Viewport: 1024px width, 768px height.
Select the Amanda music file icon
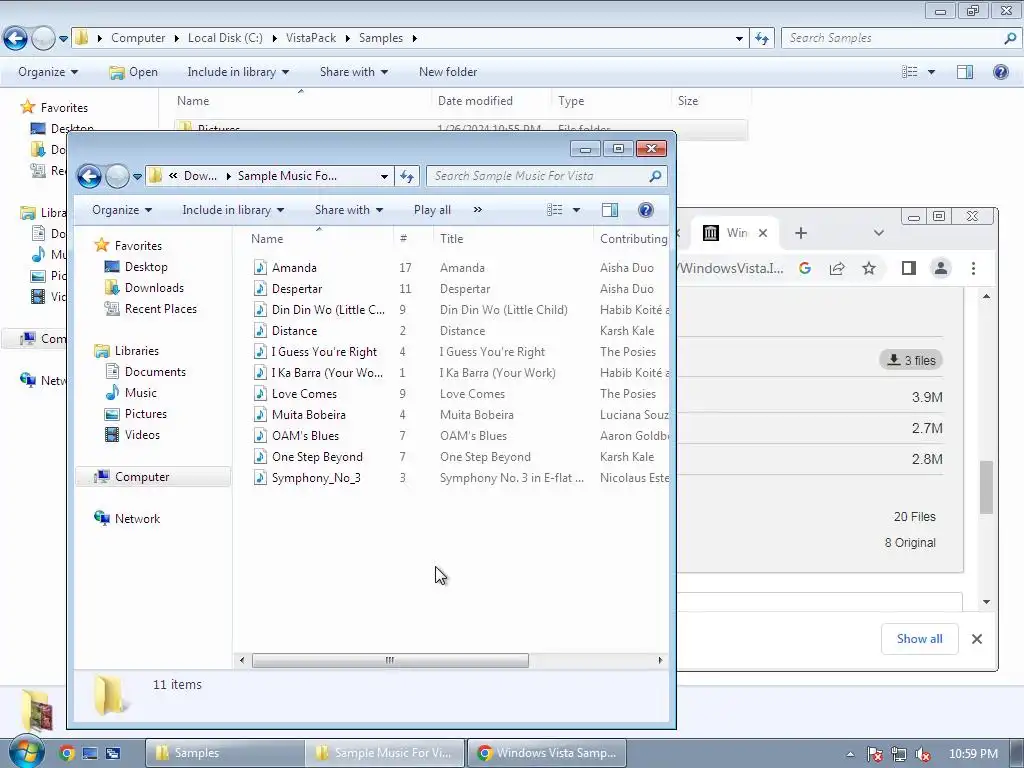[260, 267]
